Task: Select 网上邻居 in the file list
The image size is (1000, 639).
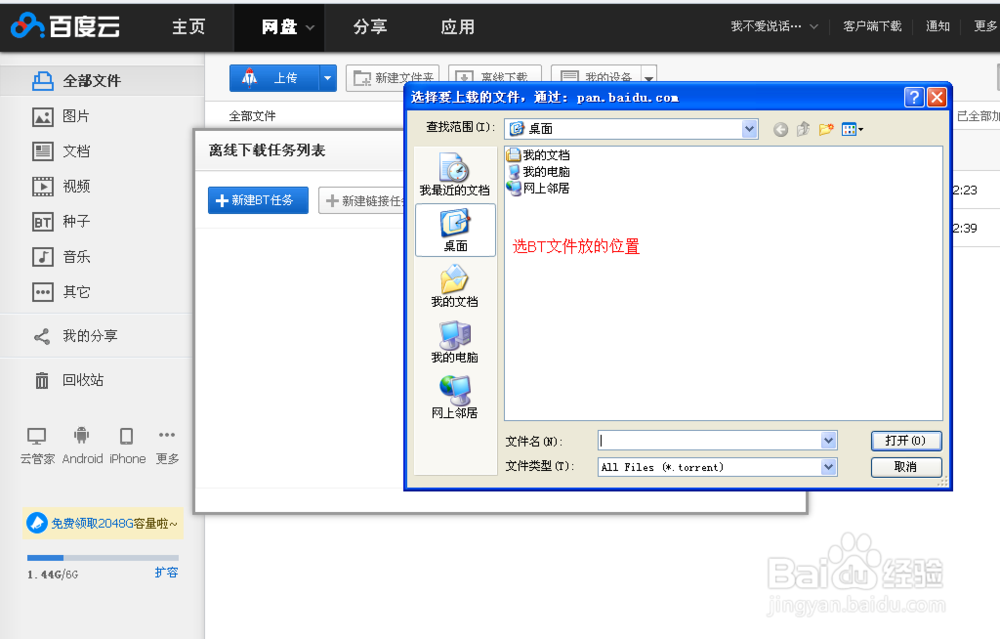Action: point(539,188)
